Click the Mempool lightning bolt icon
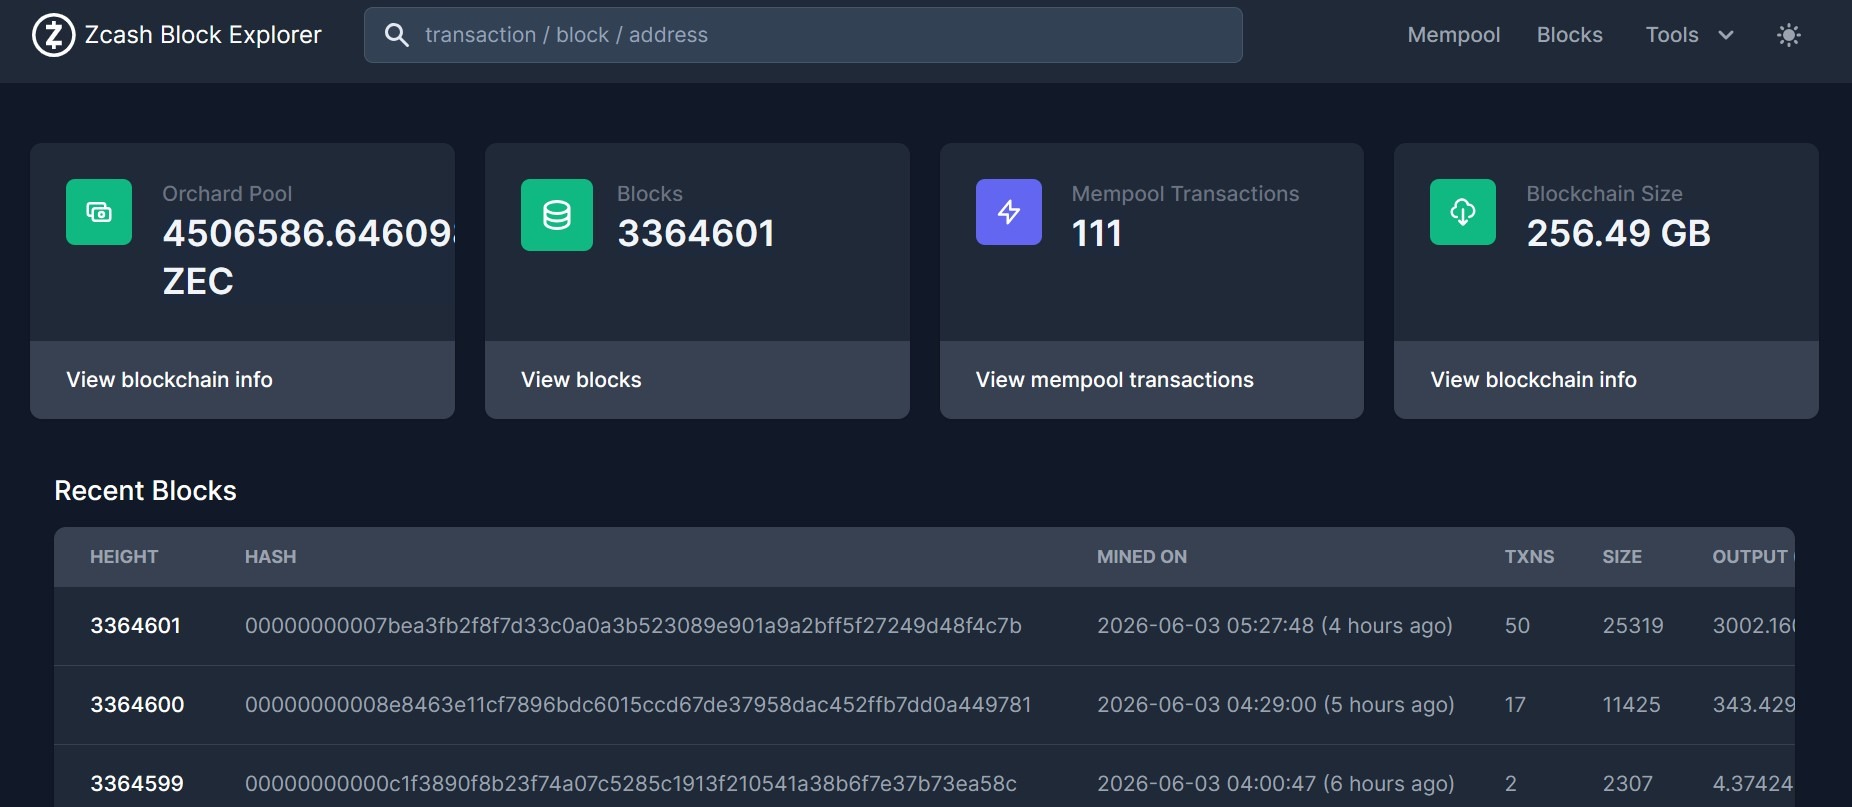Viewport: 1852px width, 807px height. 1009,212
